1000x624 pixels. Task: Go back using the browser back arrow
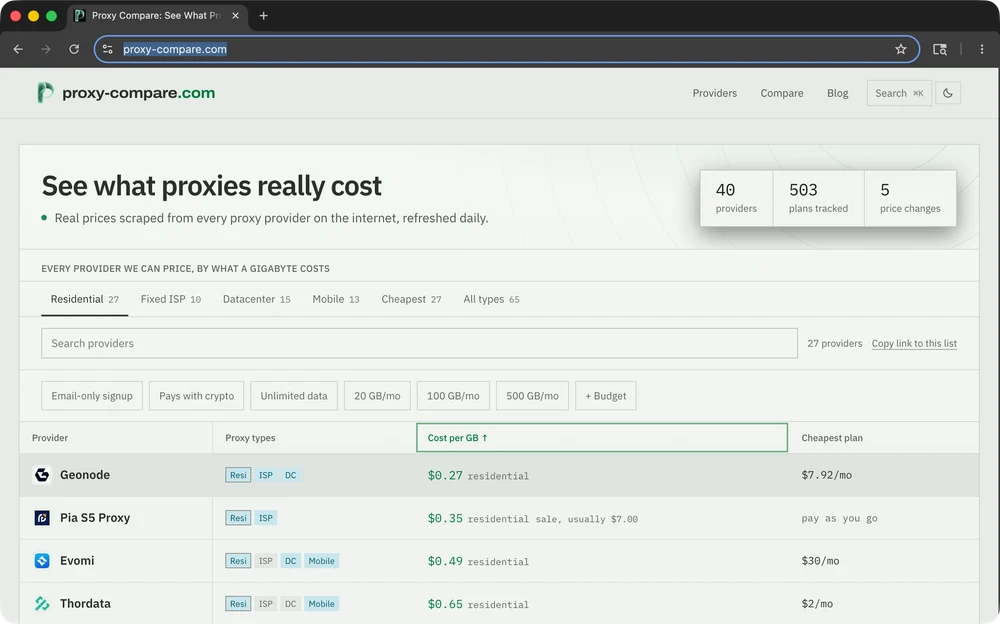[18, 49]
